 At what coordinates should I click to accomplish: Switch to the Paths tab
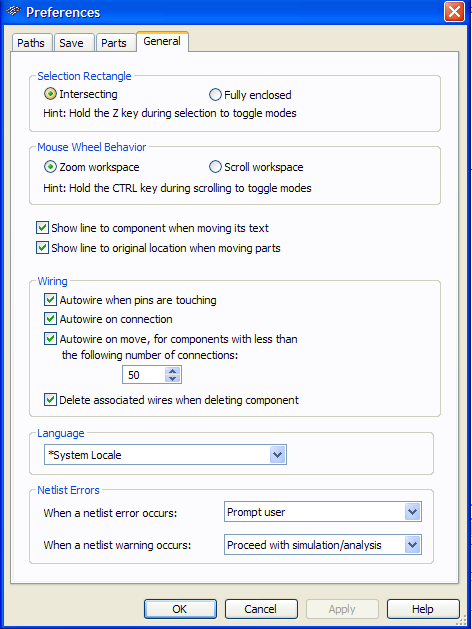point(32,43)
